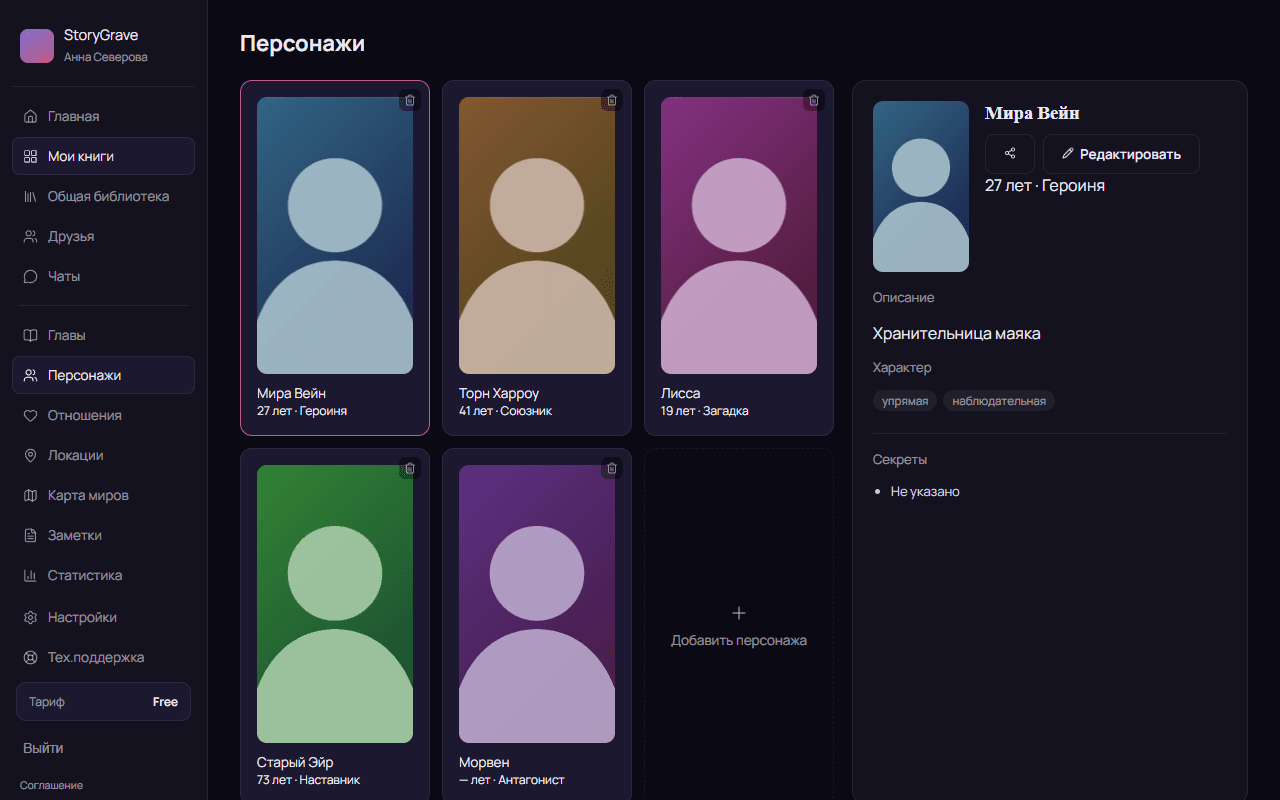The width and height of the screenshot is (1280, 800).
Task: Open Карта миров
Action: (103, 495)
